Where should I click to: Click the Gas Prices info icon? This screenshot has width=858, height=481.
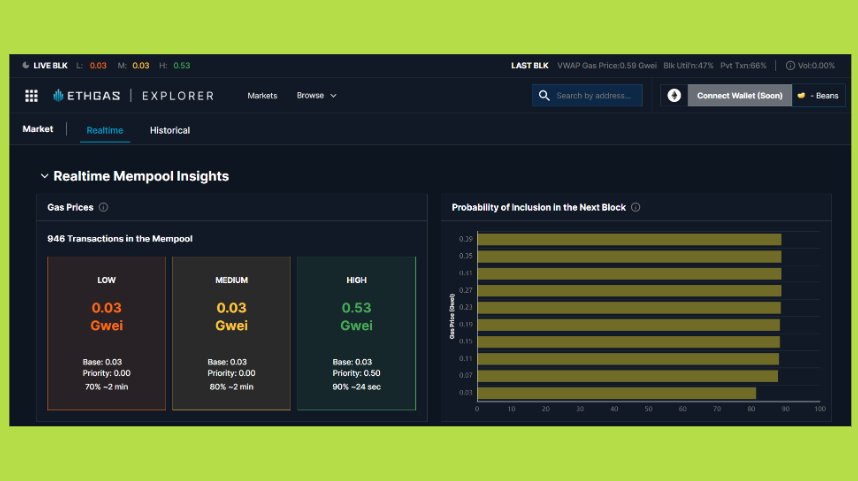[104, 208]
